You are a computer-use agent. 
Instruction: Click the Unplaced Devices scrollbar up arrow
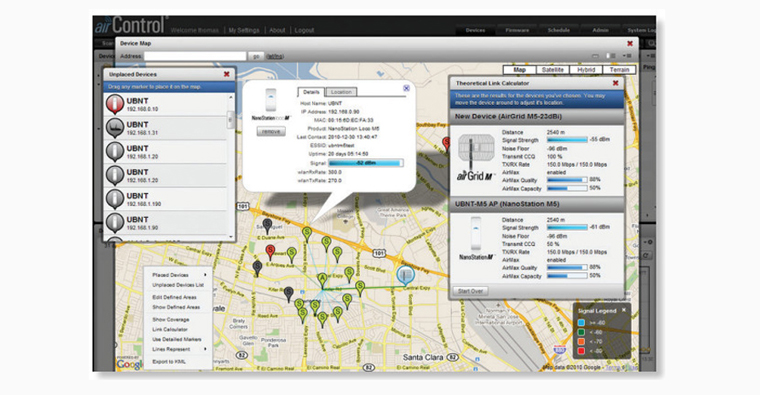pos(231,97)
